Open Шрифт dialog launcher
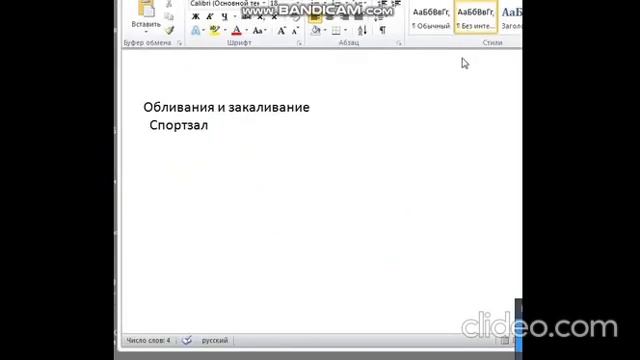Image resolution: width=640 pixels, height=360 pixels. tap(300, 43)
